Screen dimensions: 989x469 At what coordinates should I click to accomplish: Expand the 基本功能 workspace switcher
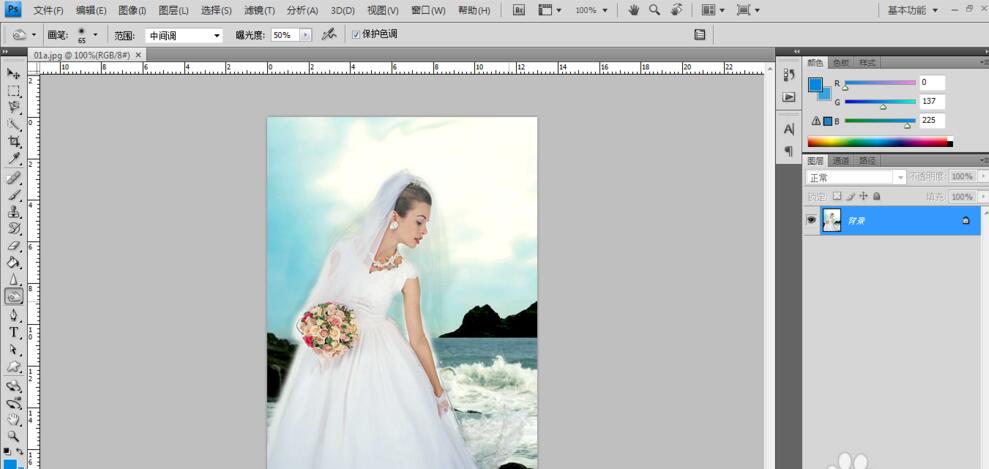[x=912, y=10]
